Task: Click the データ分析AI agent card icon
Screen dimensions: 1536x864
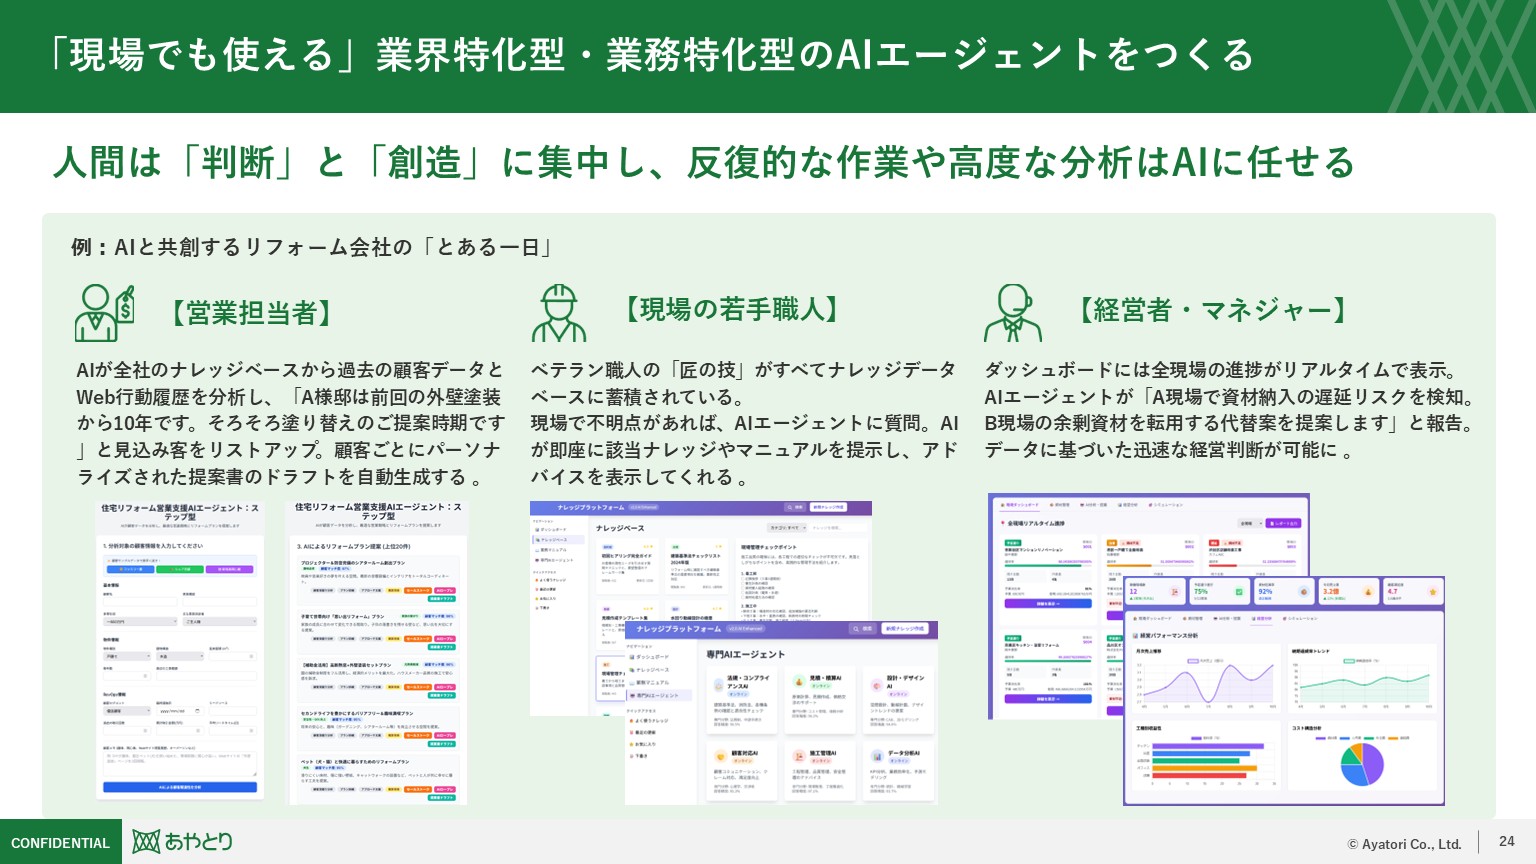Action: coord(877,756)
